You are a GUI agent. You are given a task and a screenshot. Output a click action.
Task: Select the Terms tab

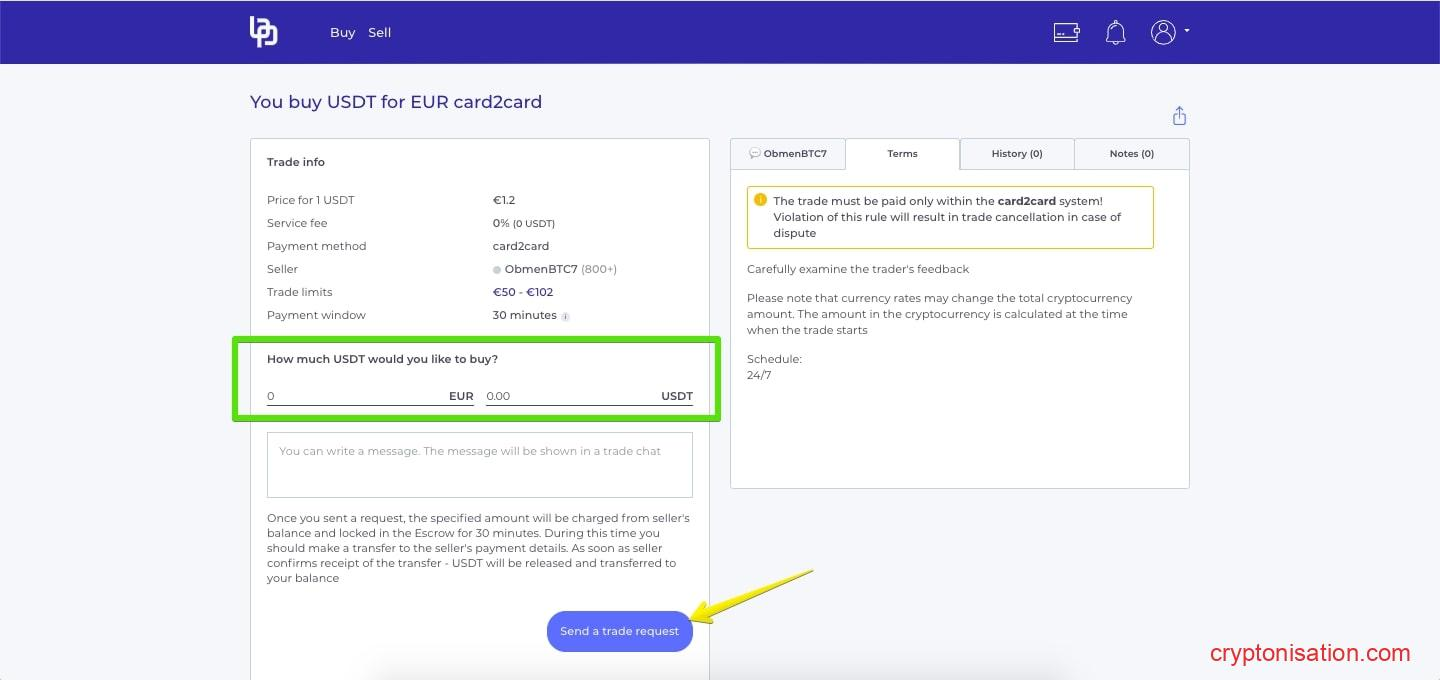click(902, 154)
